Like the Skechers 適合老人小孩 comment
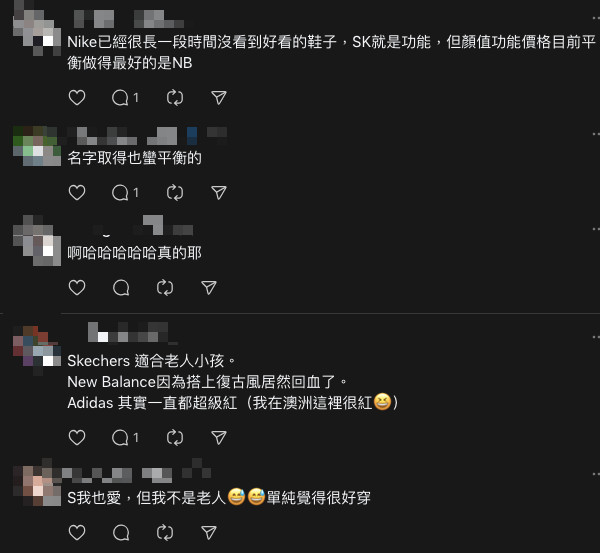The width and height of the screenshot is (600, 553). point(77,437)
